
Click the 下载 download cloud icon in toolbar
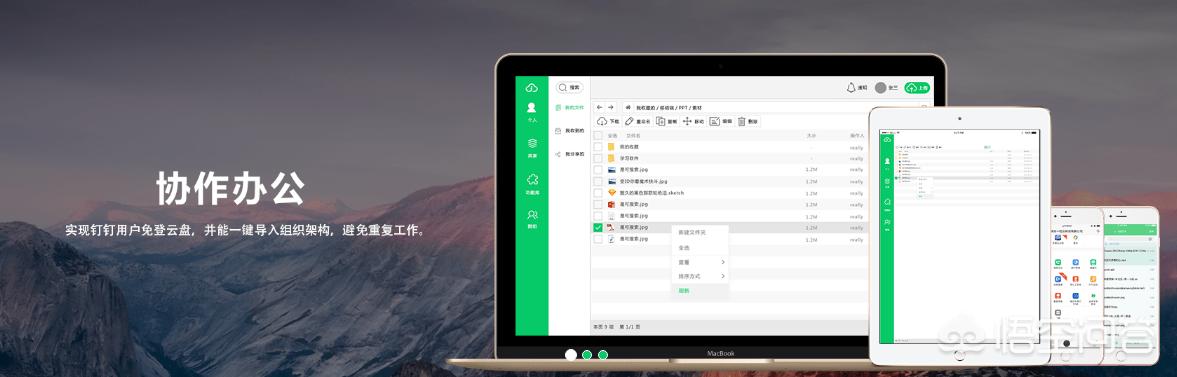[602, 121]
